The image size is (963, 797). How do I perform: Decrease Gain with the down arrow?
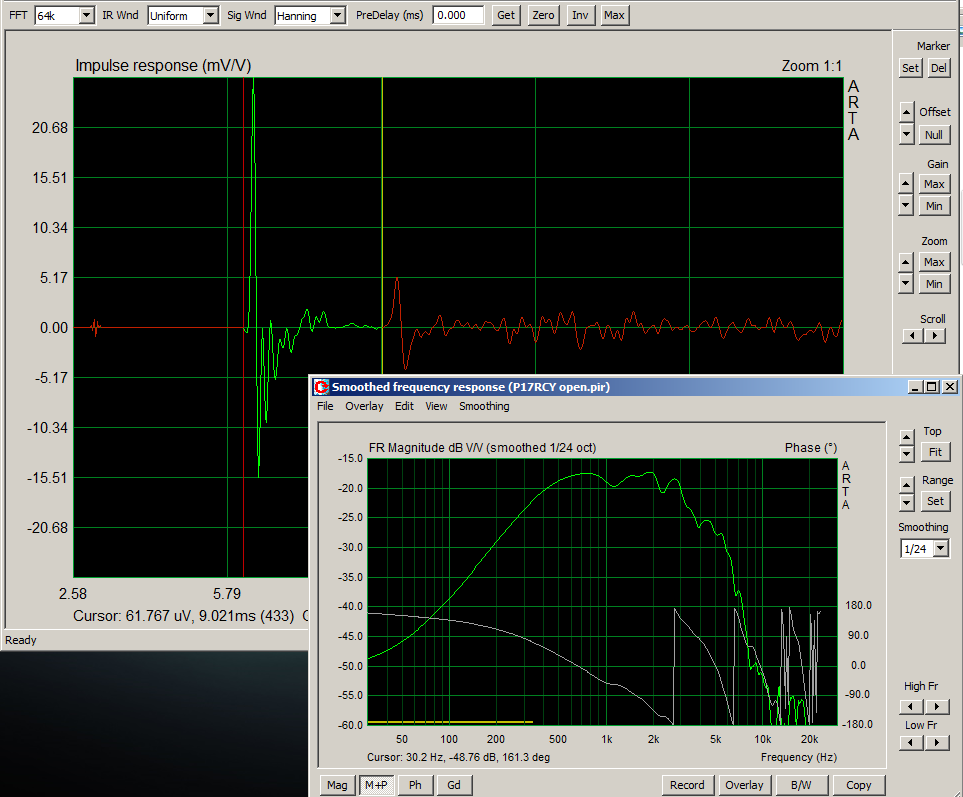coord(906,206)
